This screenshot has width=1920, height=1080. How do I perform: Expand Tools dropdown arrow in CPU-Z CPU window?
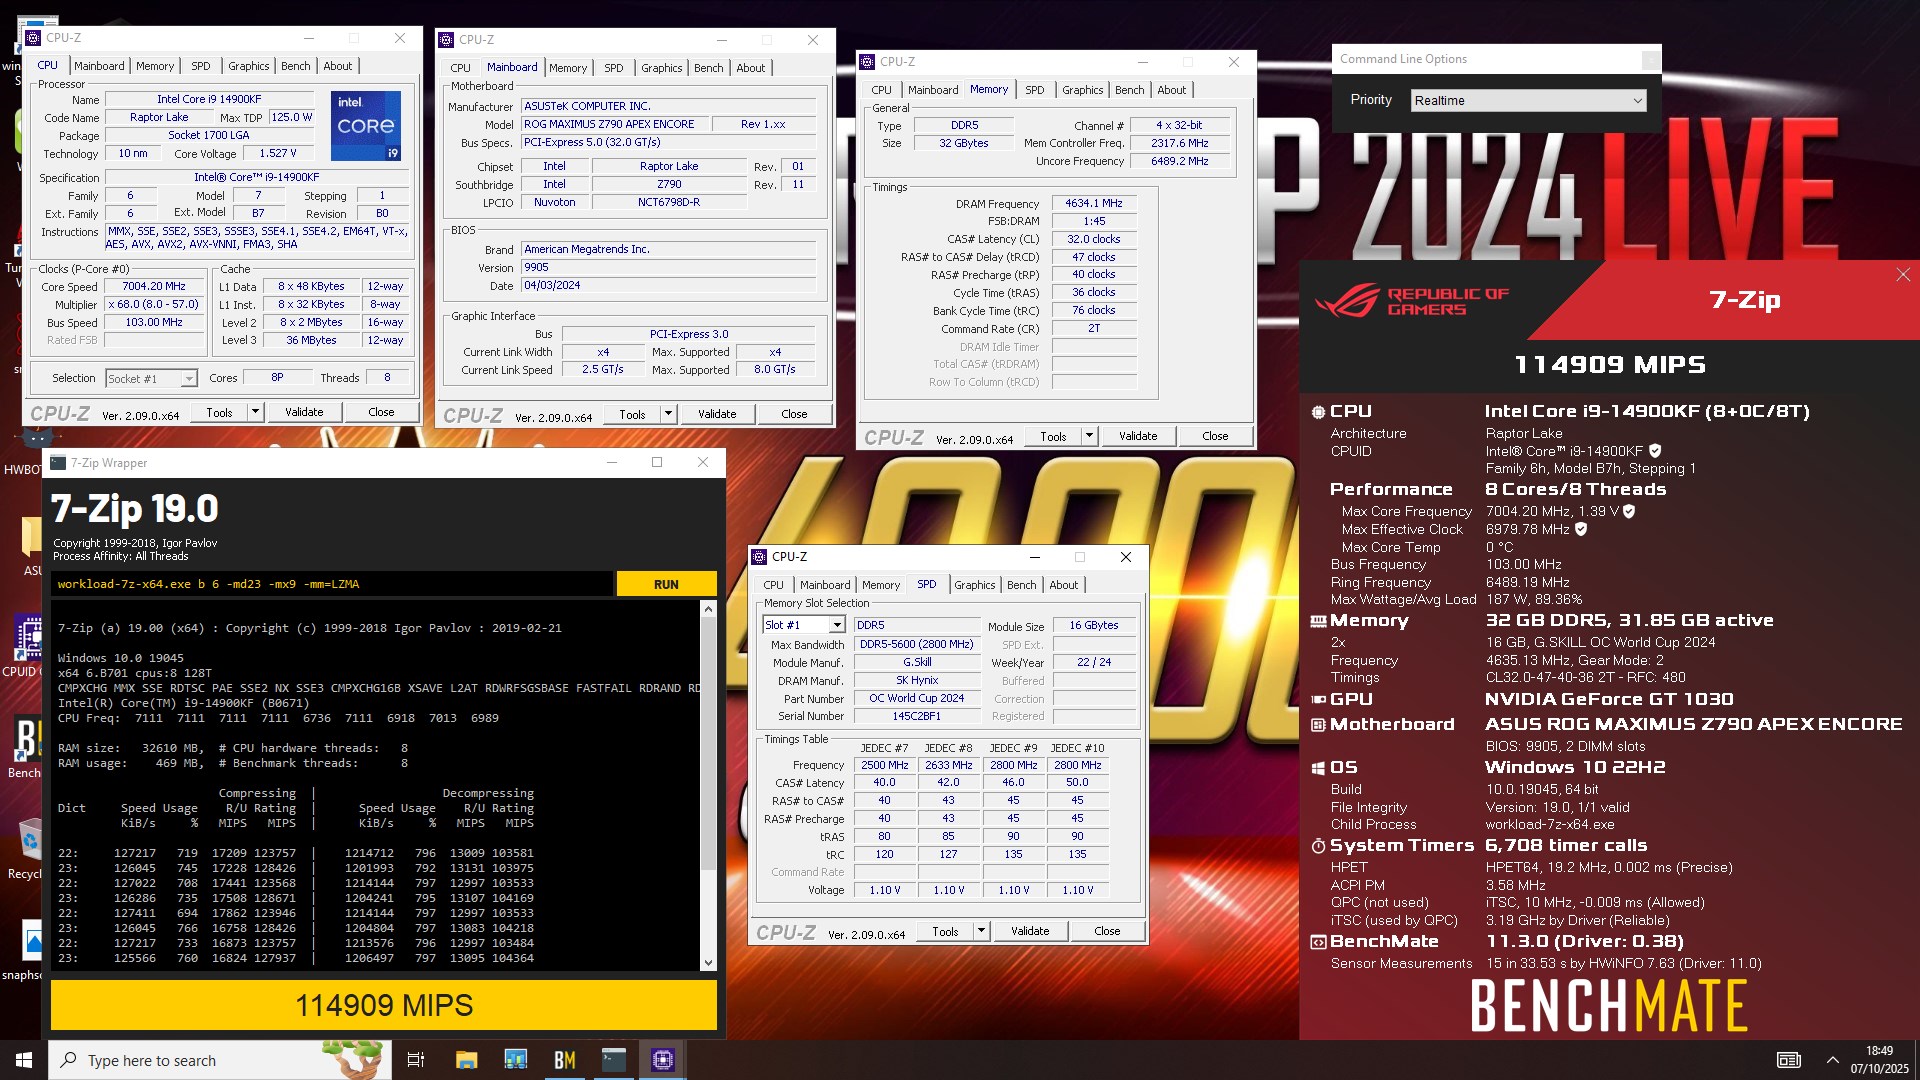(255, 412)
